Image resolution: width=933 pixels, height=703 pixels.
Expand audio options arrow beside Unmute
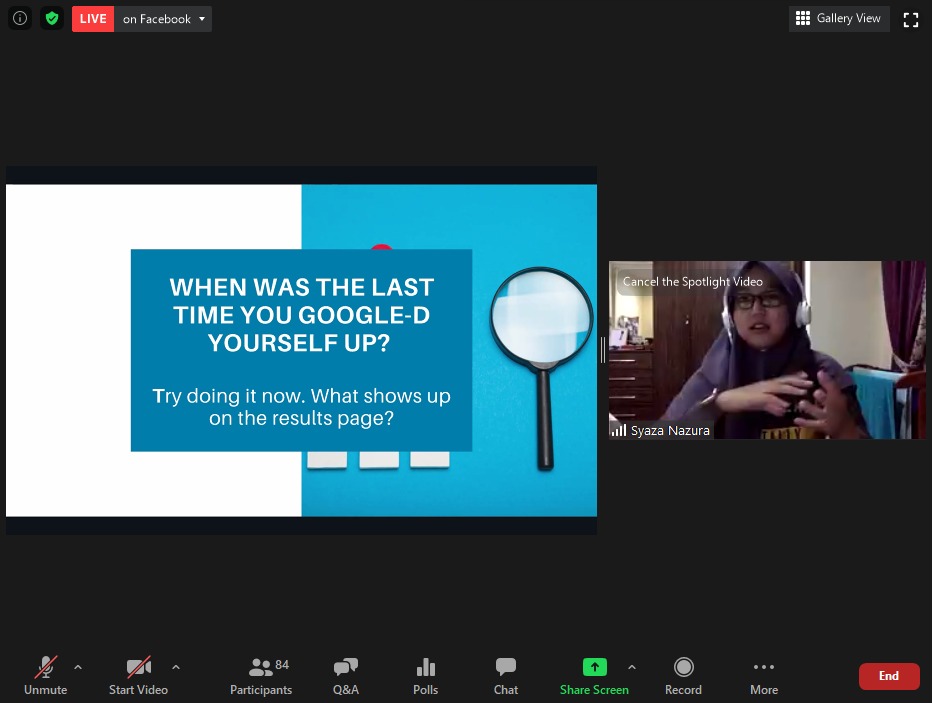78,667
